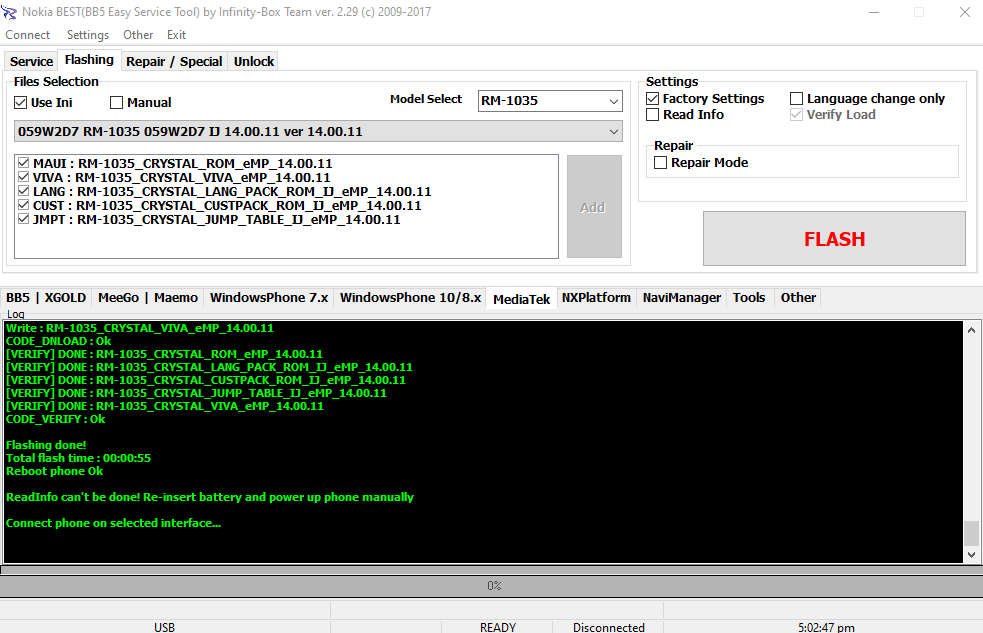Click the ReadInfo can't be done log line
Image resolution: width=983 pixels, height=633 pixels.
click(x=210, y=497)
